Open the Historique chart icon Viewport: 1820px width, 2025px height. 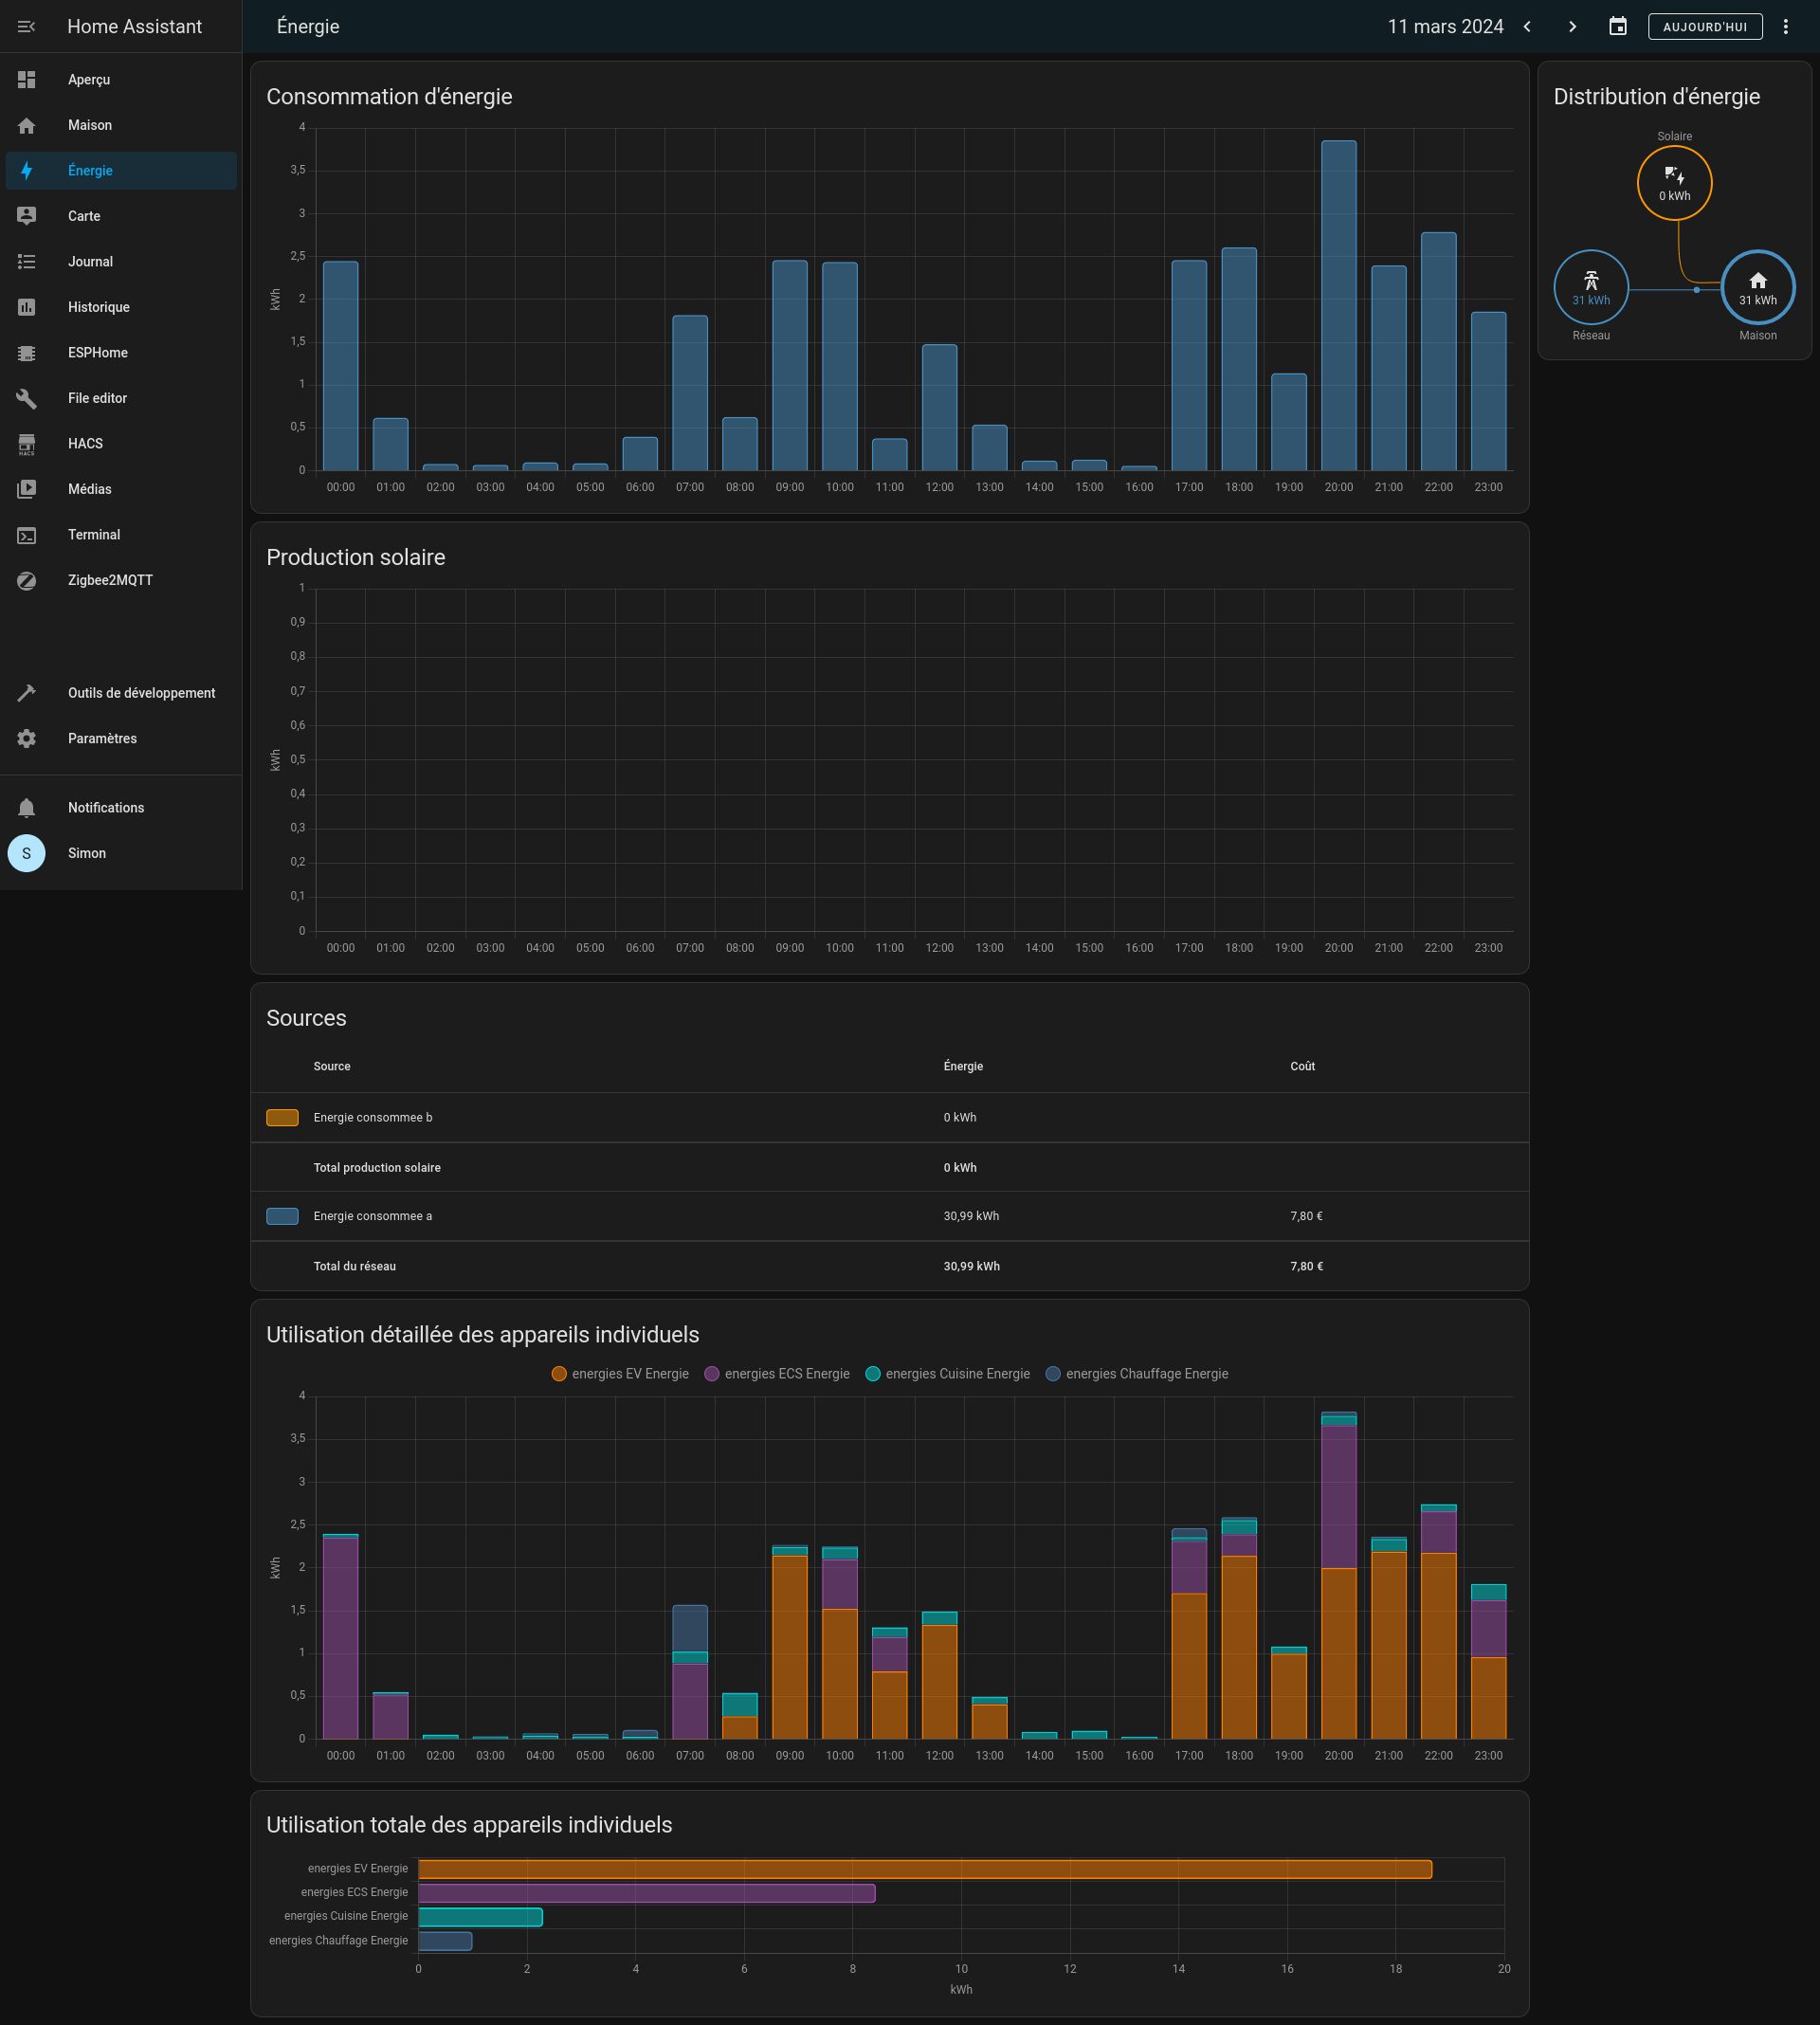(27, 307)
